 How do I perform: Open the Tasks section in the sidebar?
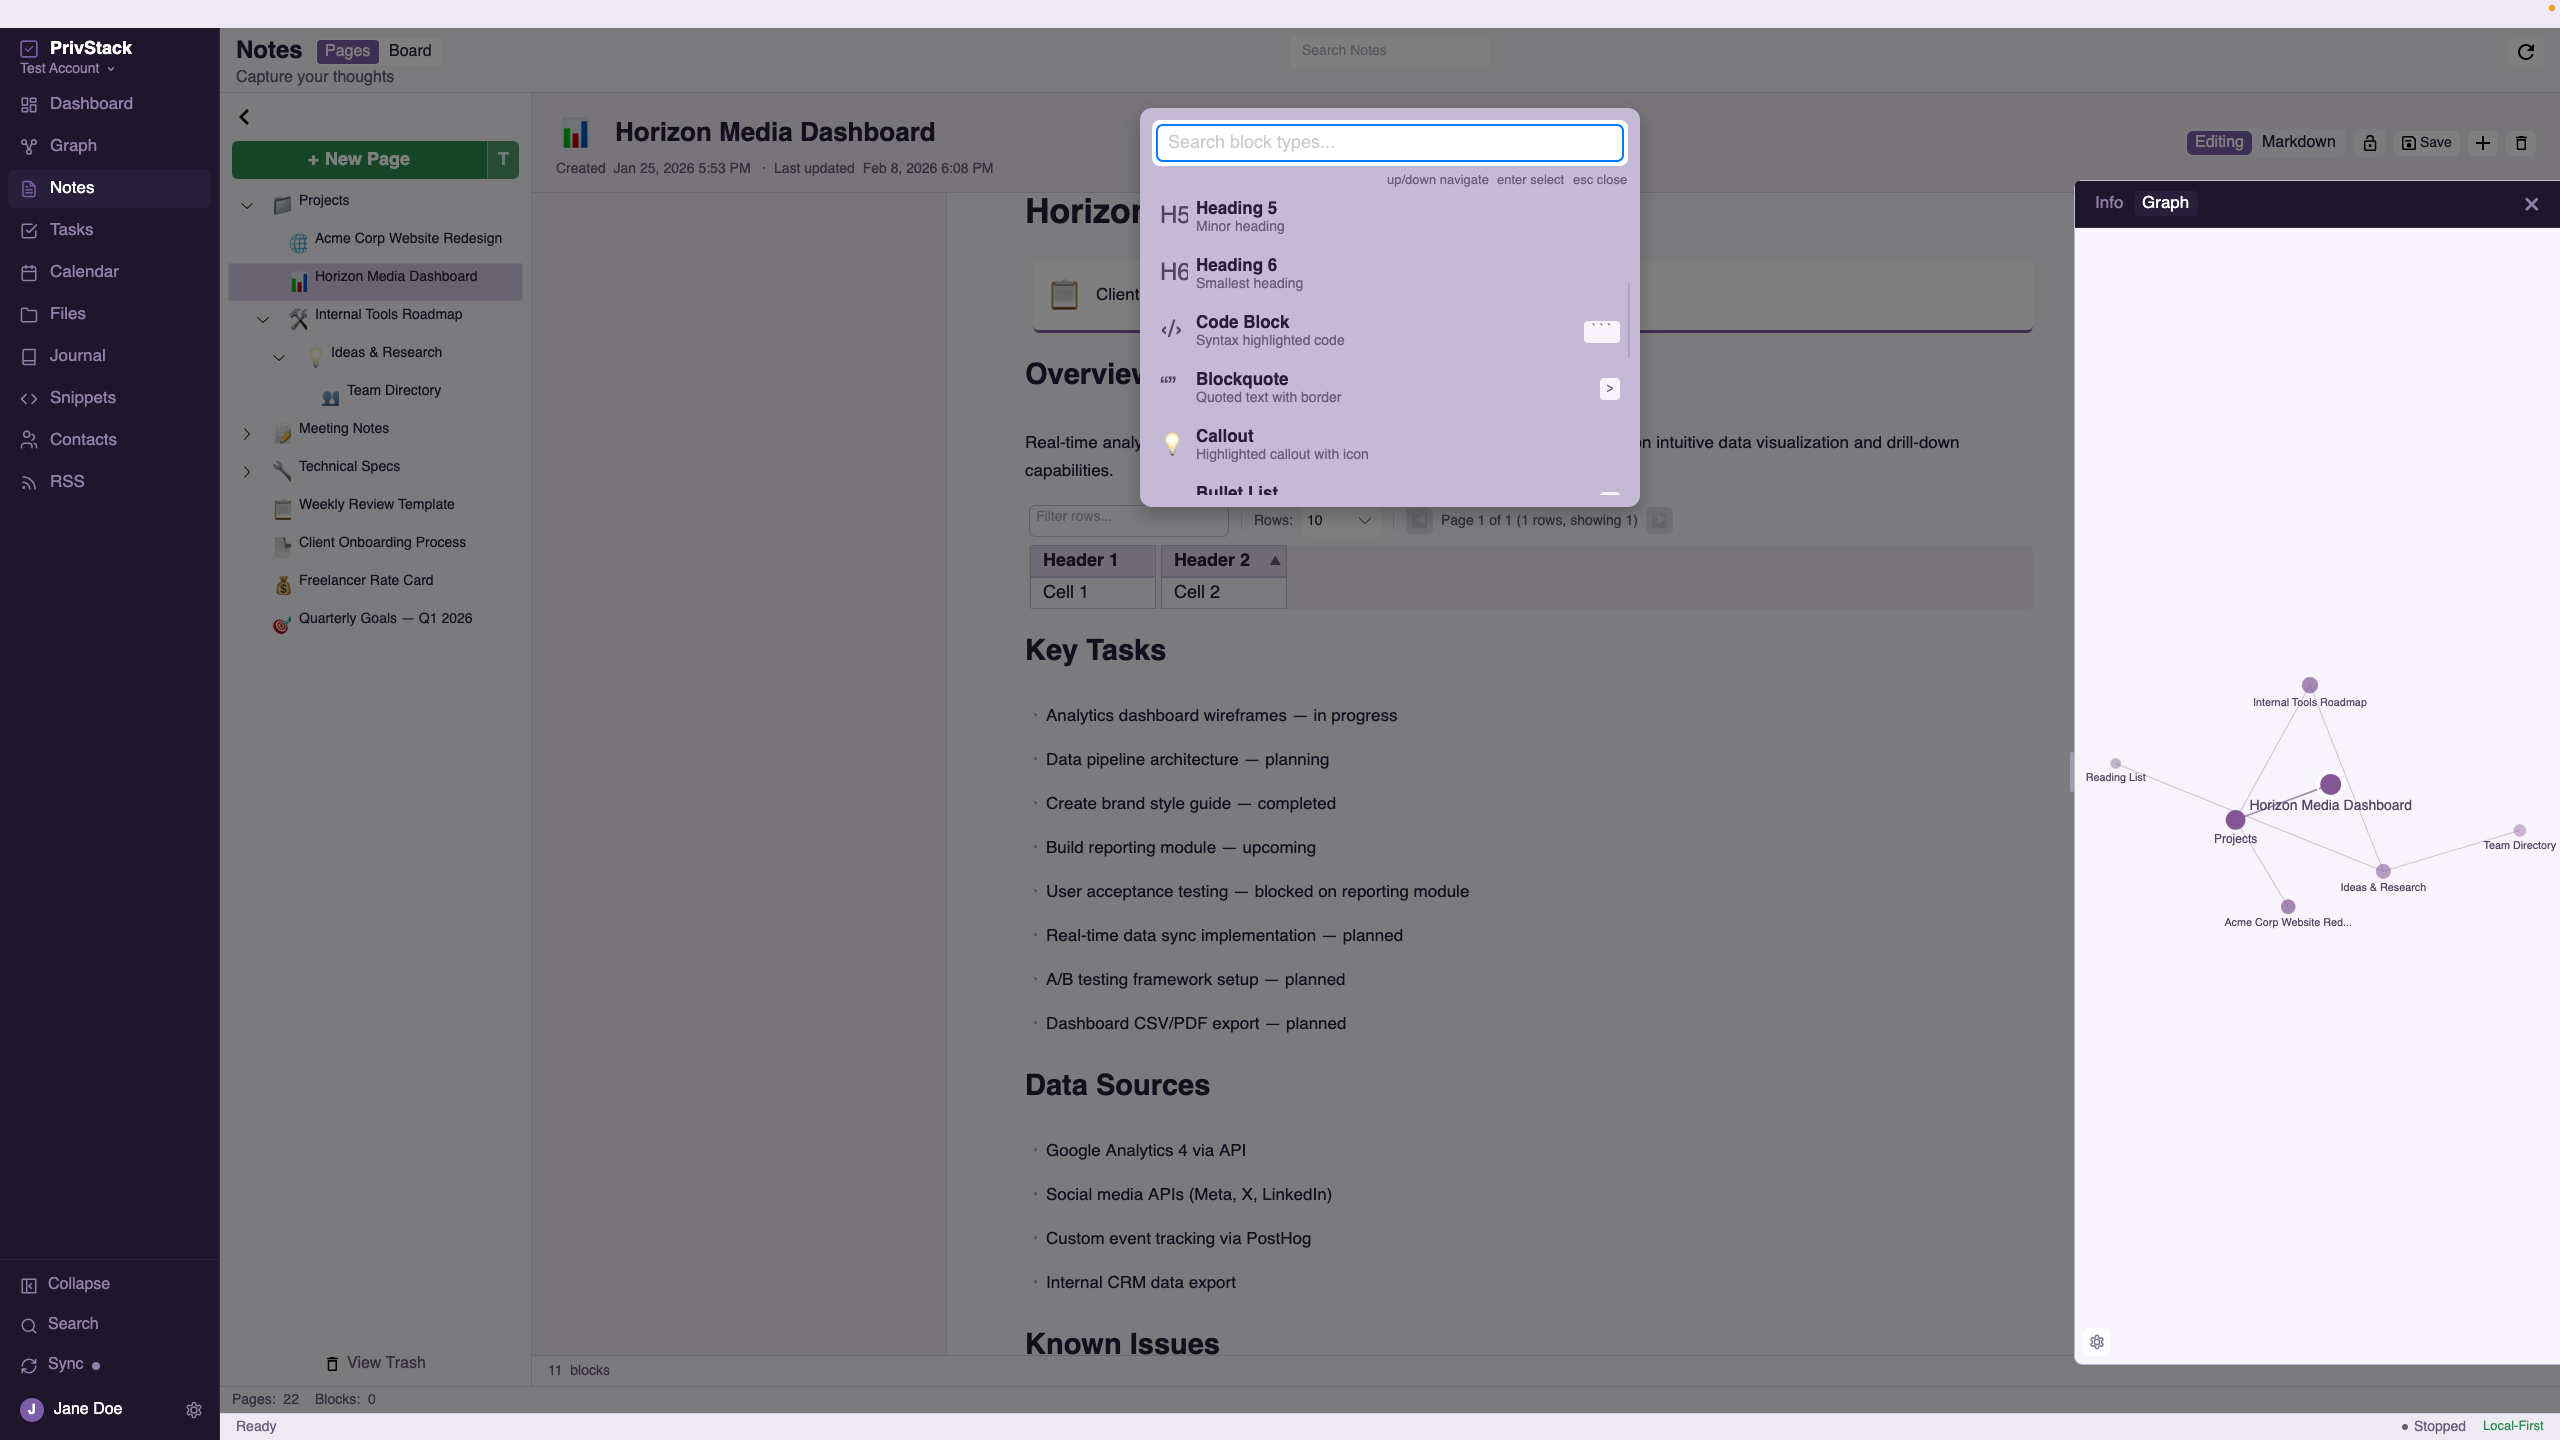pos(71,229)
